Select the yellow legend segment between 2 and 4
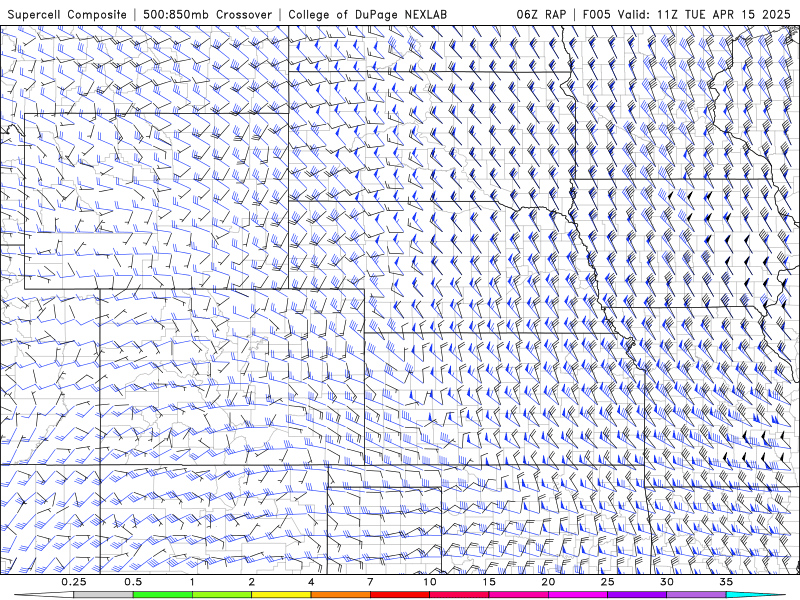 tap(281, 595)
